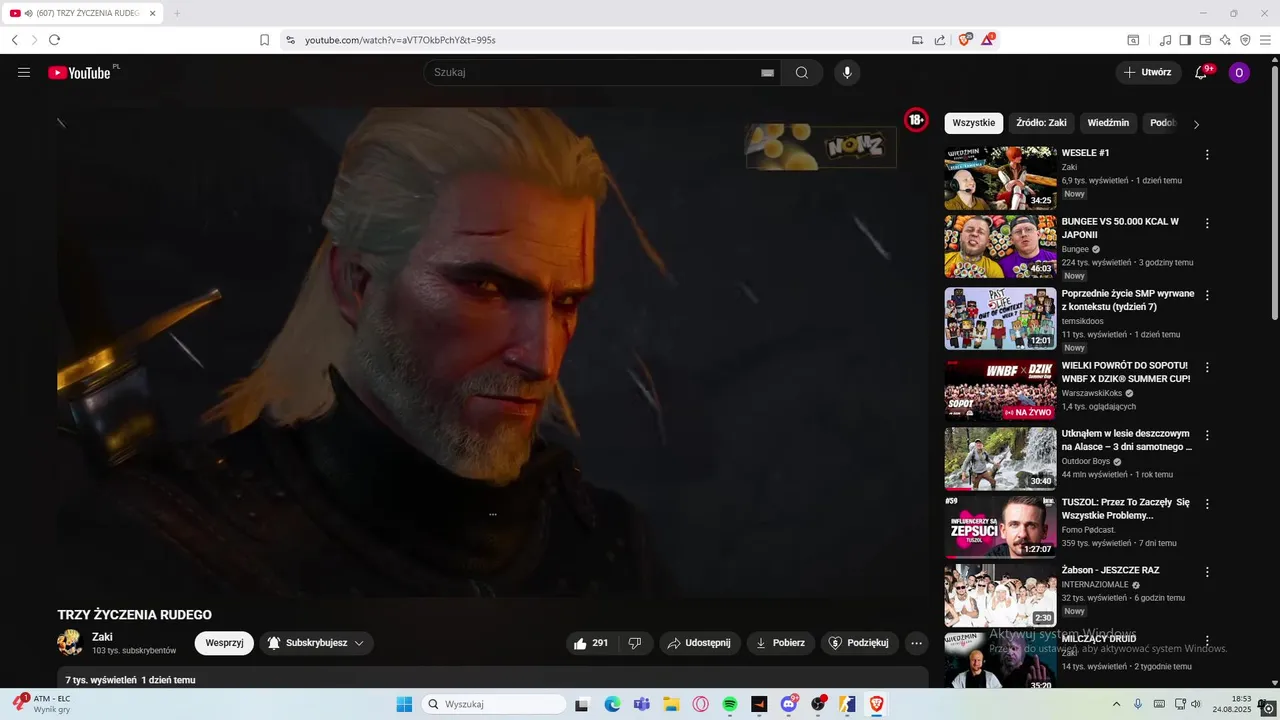The width and height of the screenshot is (1280, 720).
Task: Click the Pobierz download button
Action: pyautogui.click(x=780, y=643)
